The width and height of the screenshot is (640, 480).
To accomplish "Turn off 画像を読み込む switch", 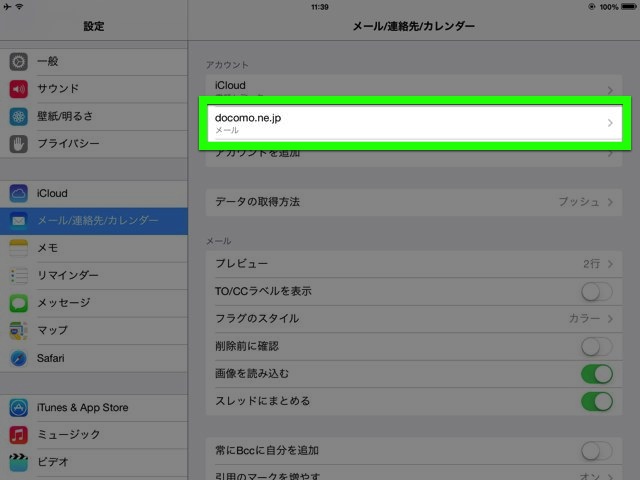I will click(x=597, y=374).
